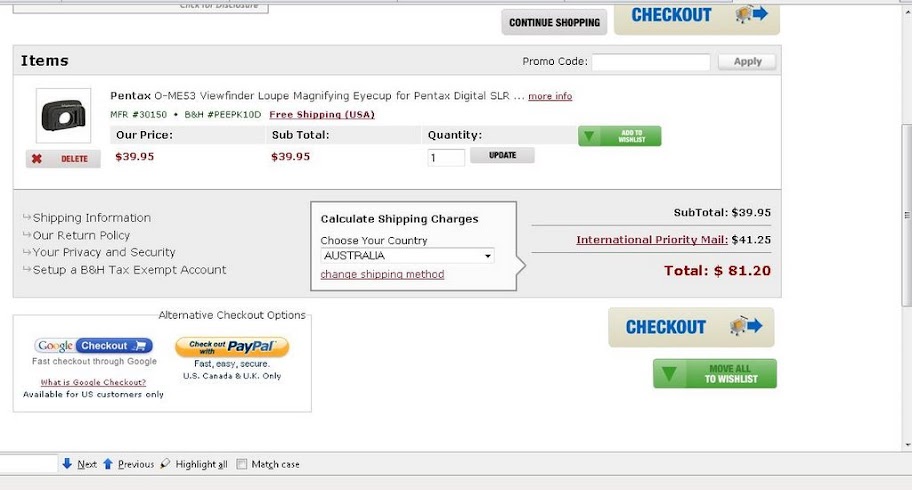Apply the promo code
Screen dimensions: 912x490
tap(747, 62)
